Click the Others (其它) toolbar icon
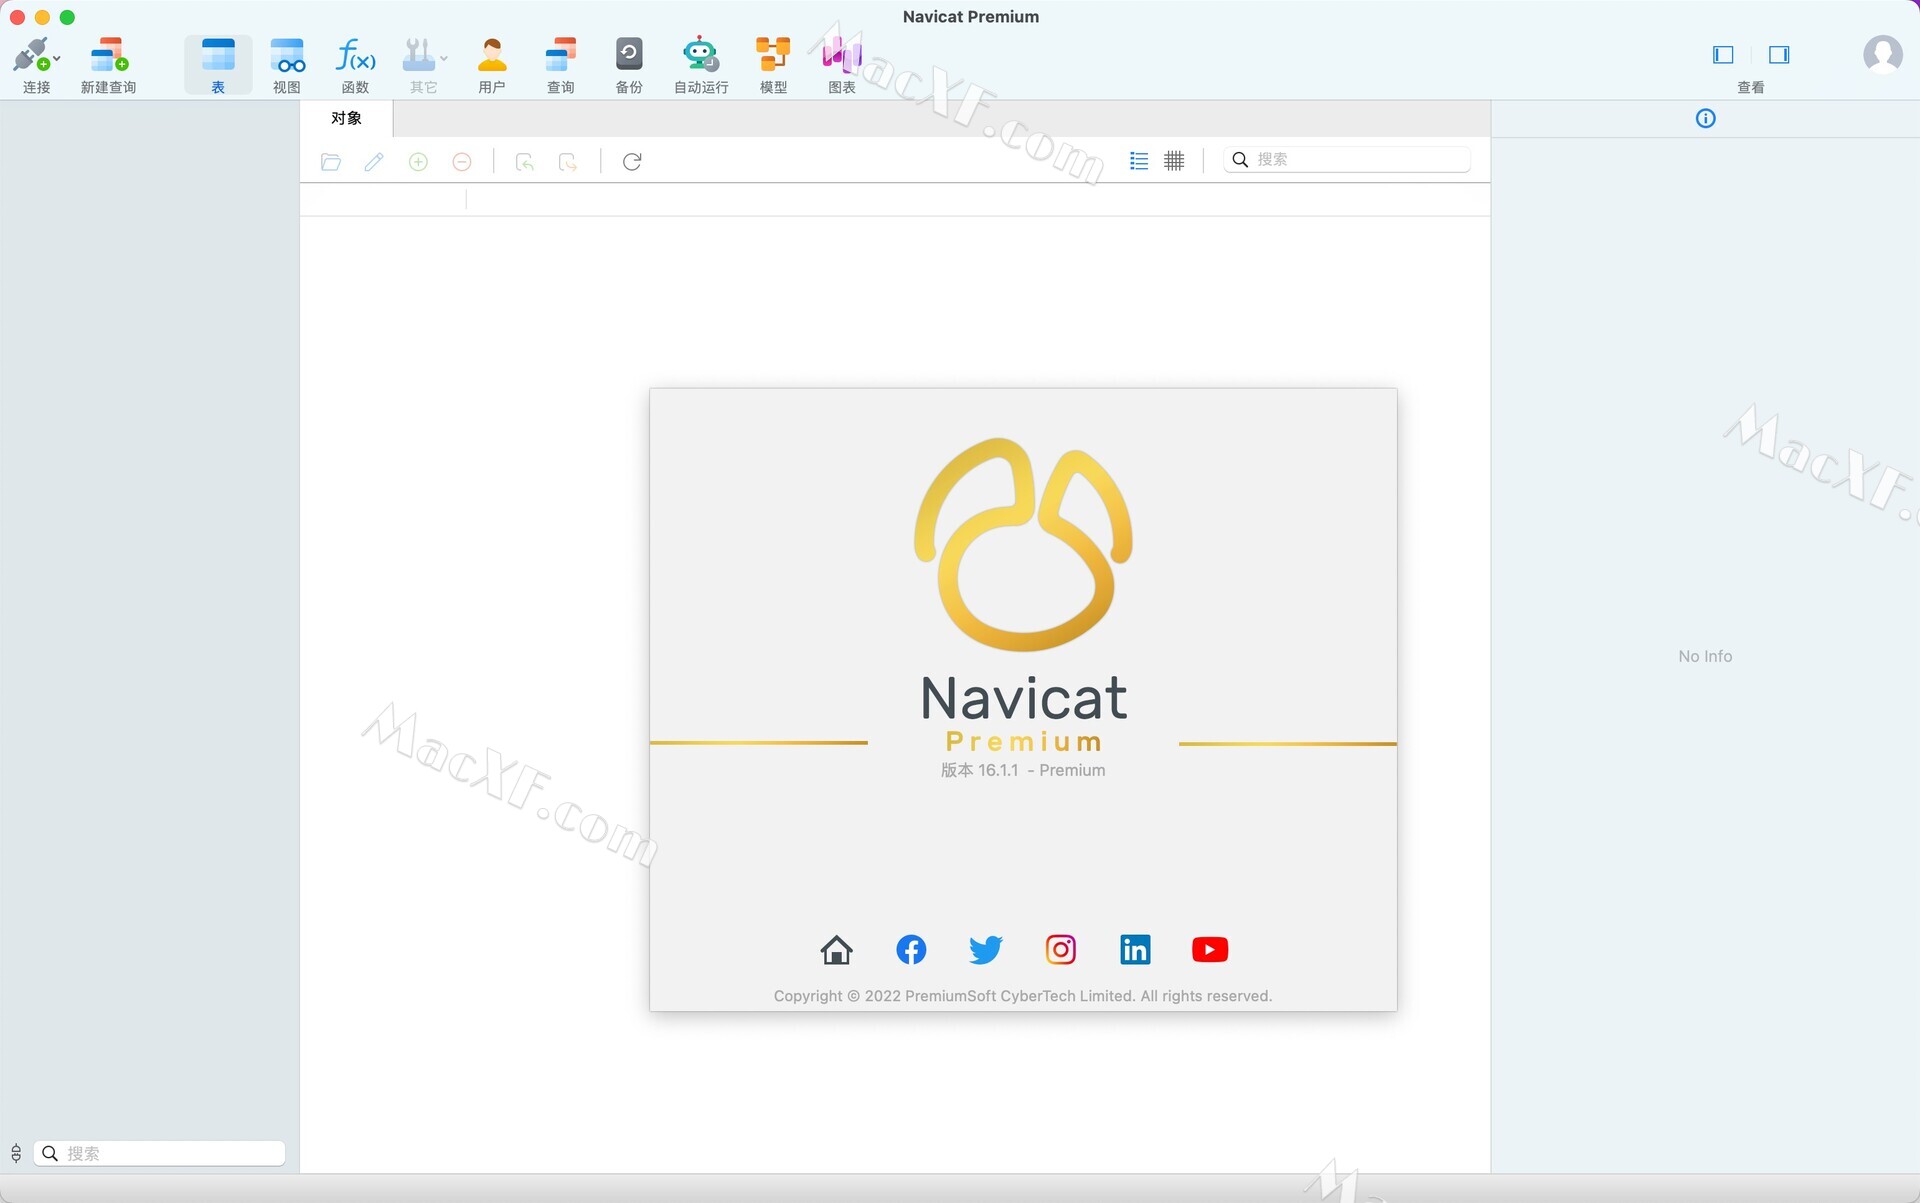The image size is (1920, 1203). click(418, 55)
